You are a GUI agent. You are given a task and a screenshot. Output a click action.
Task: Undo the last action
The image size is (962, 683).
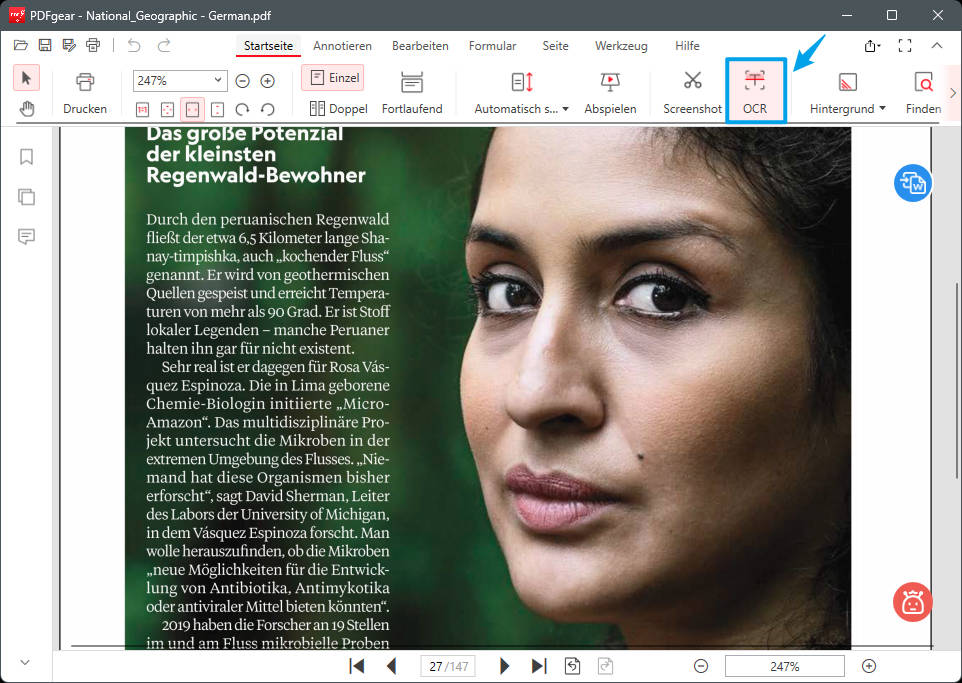(134, 45)
